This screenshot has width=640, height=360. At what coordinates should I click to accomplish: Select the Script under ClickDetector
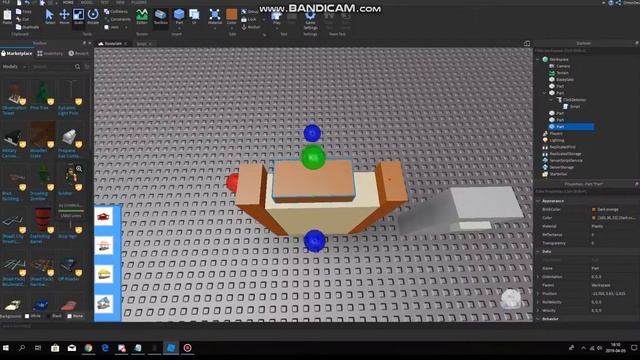[571, 107]
